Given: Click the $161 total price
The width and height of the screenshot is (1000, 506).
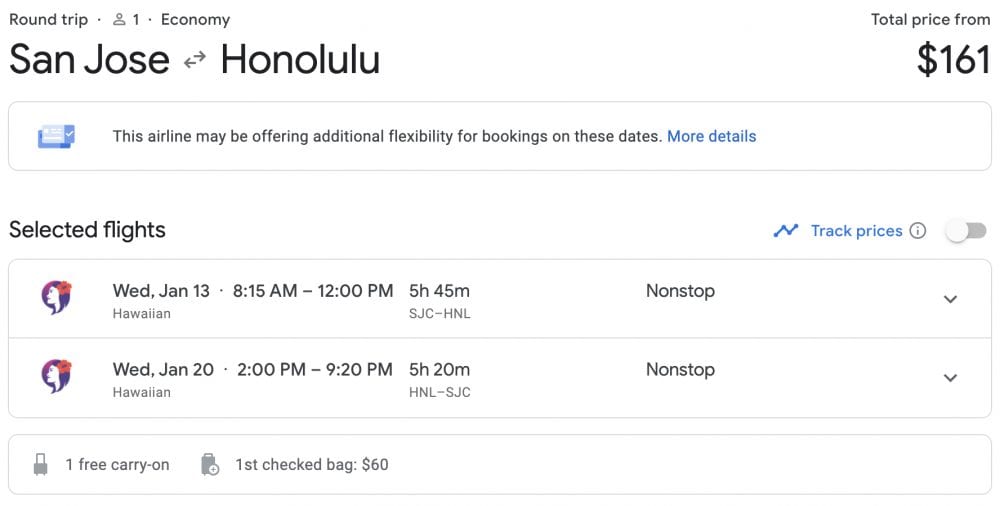Looking at the screenshot, I should (x=953, y=60).
